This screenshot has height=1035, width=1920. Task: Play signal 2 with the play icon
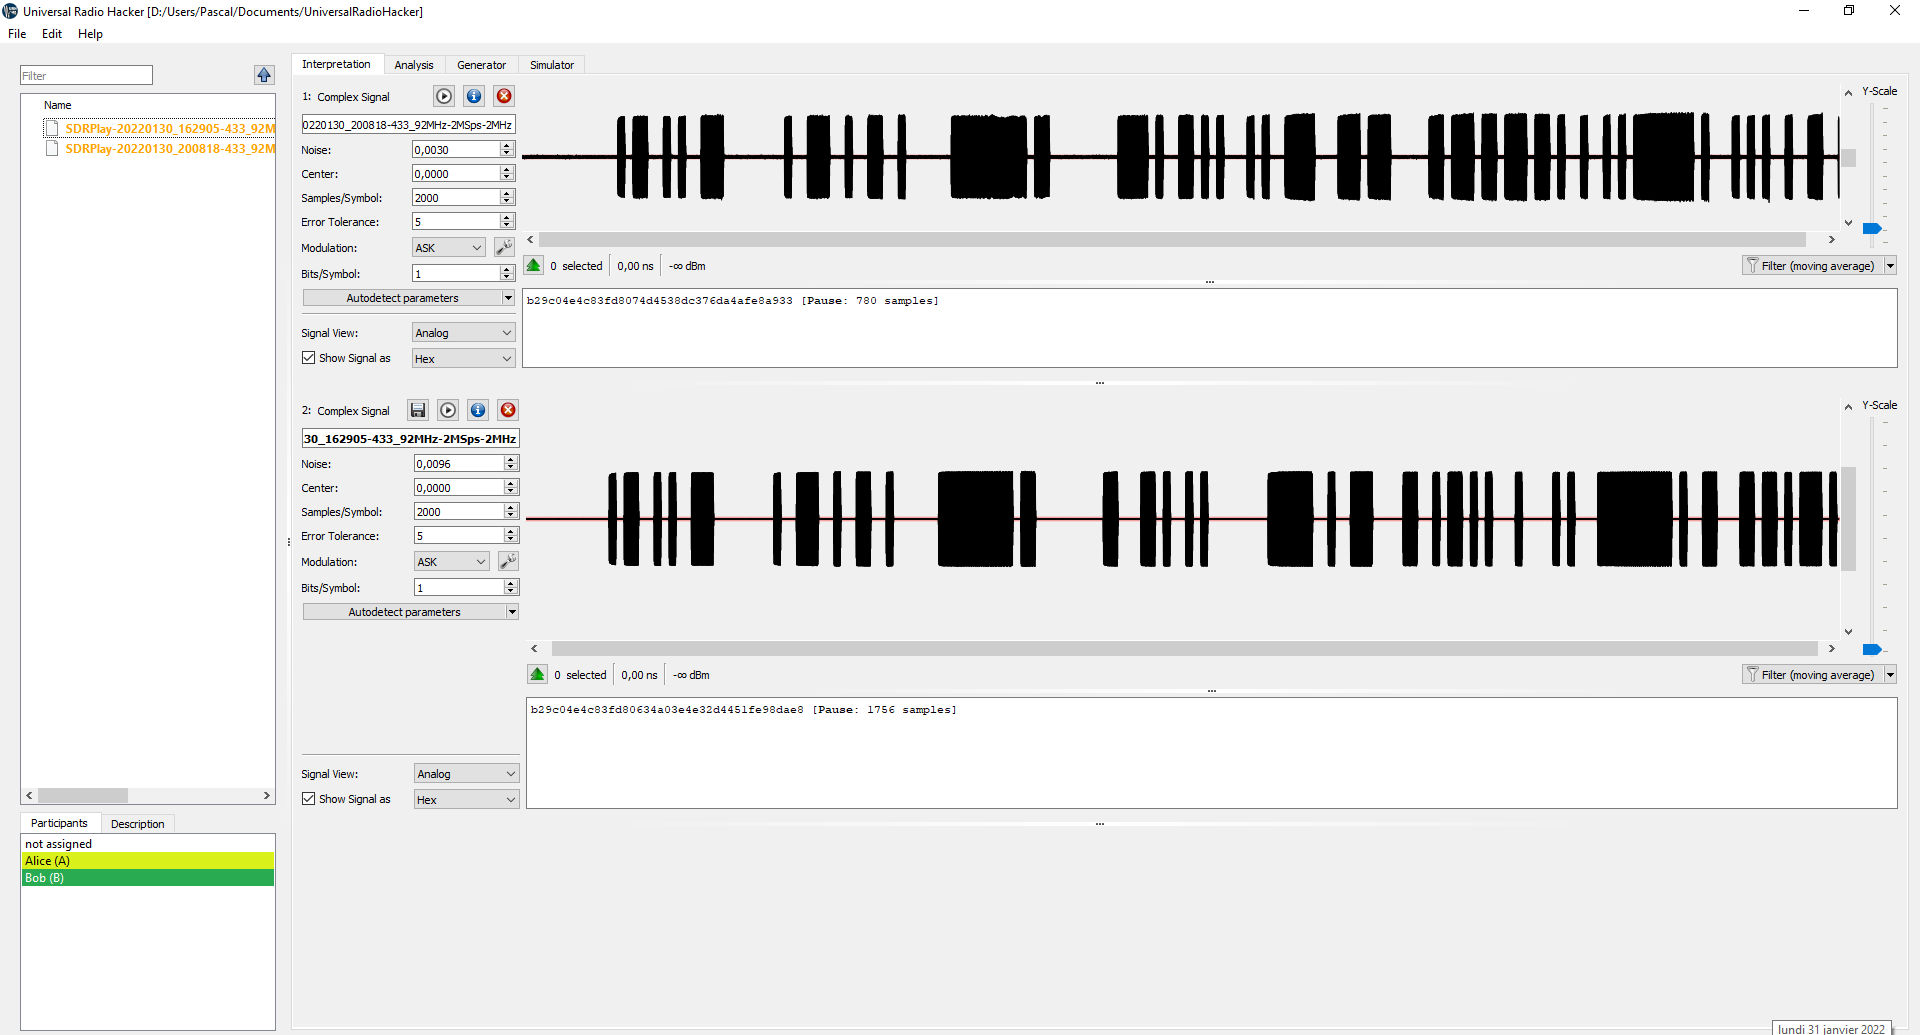pyautogui.click(x=448, y=410)
